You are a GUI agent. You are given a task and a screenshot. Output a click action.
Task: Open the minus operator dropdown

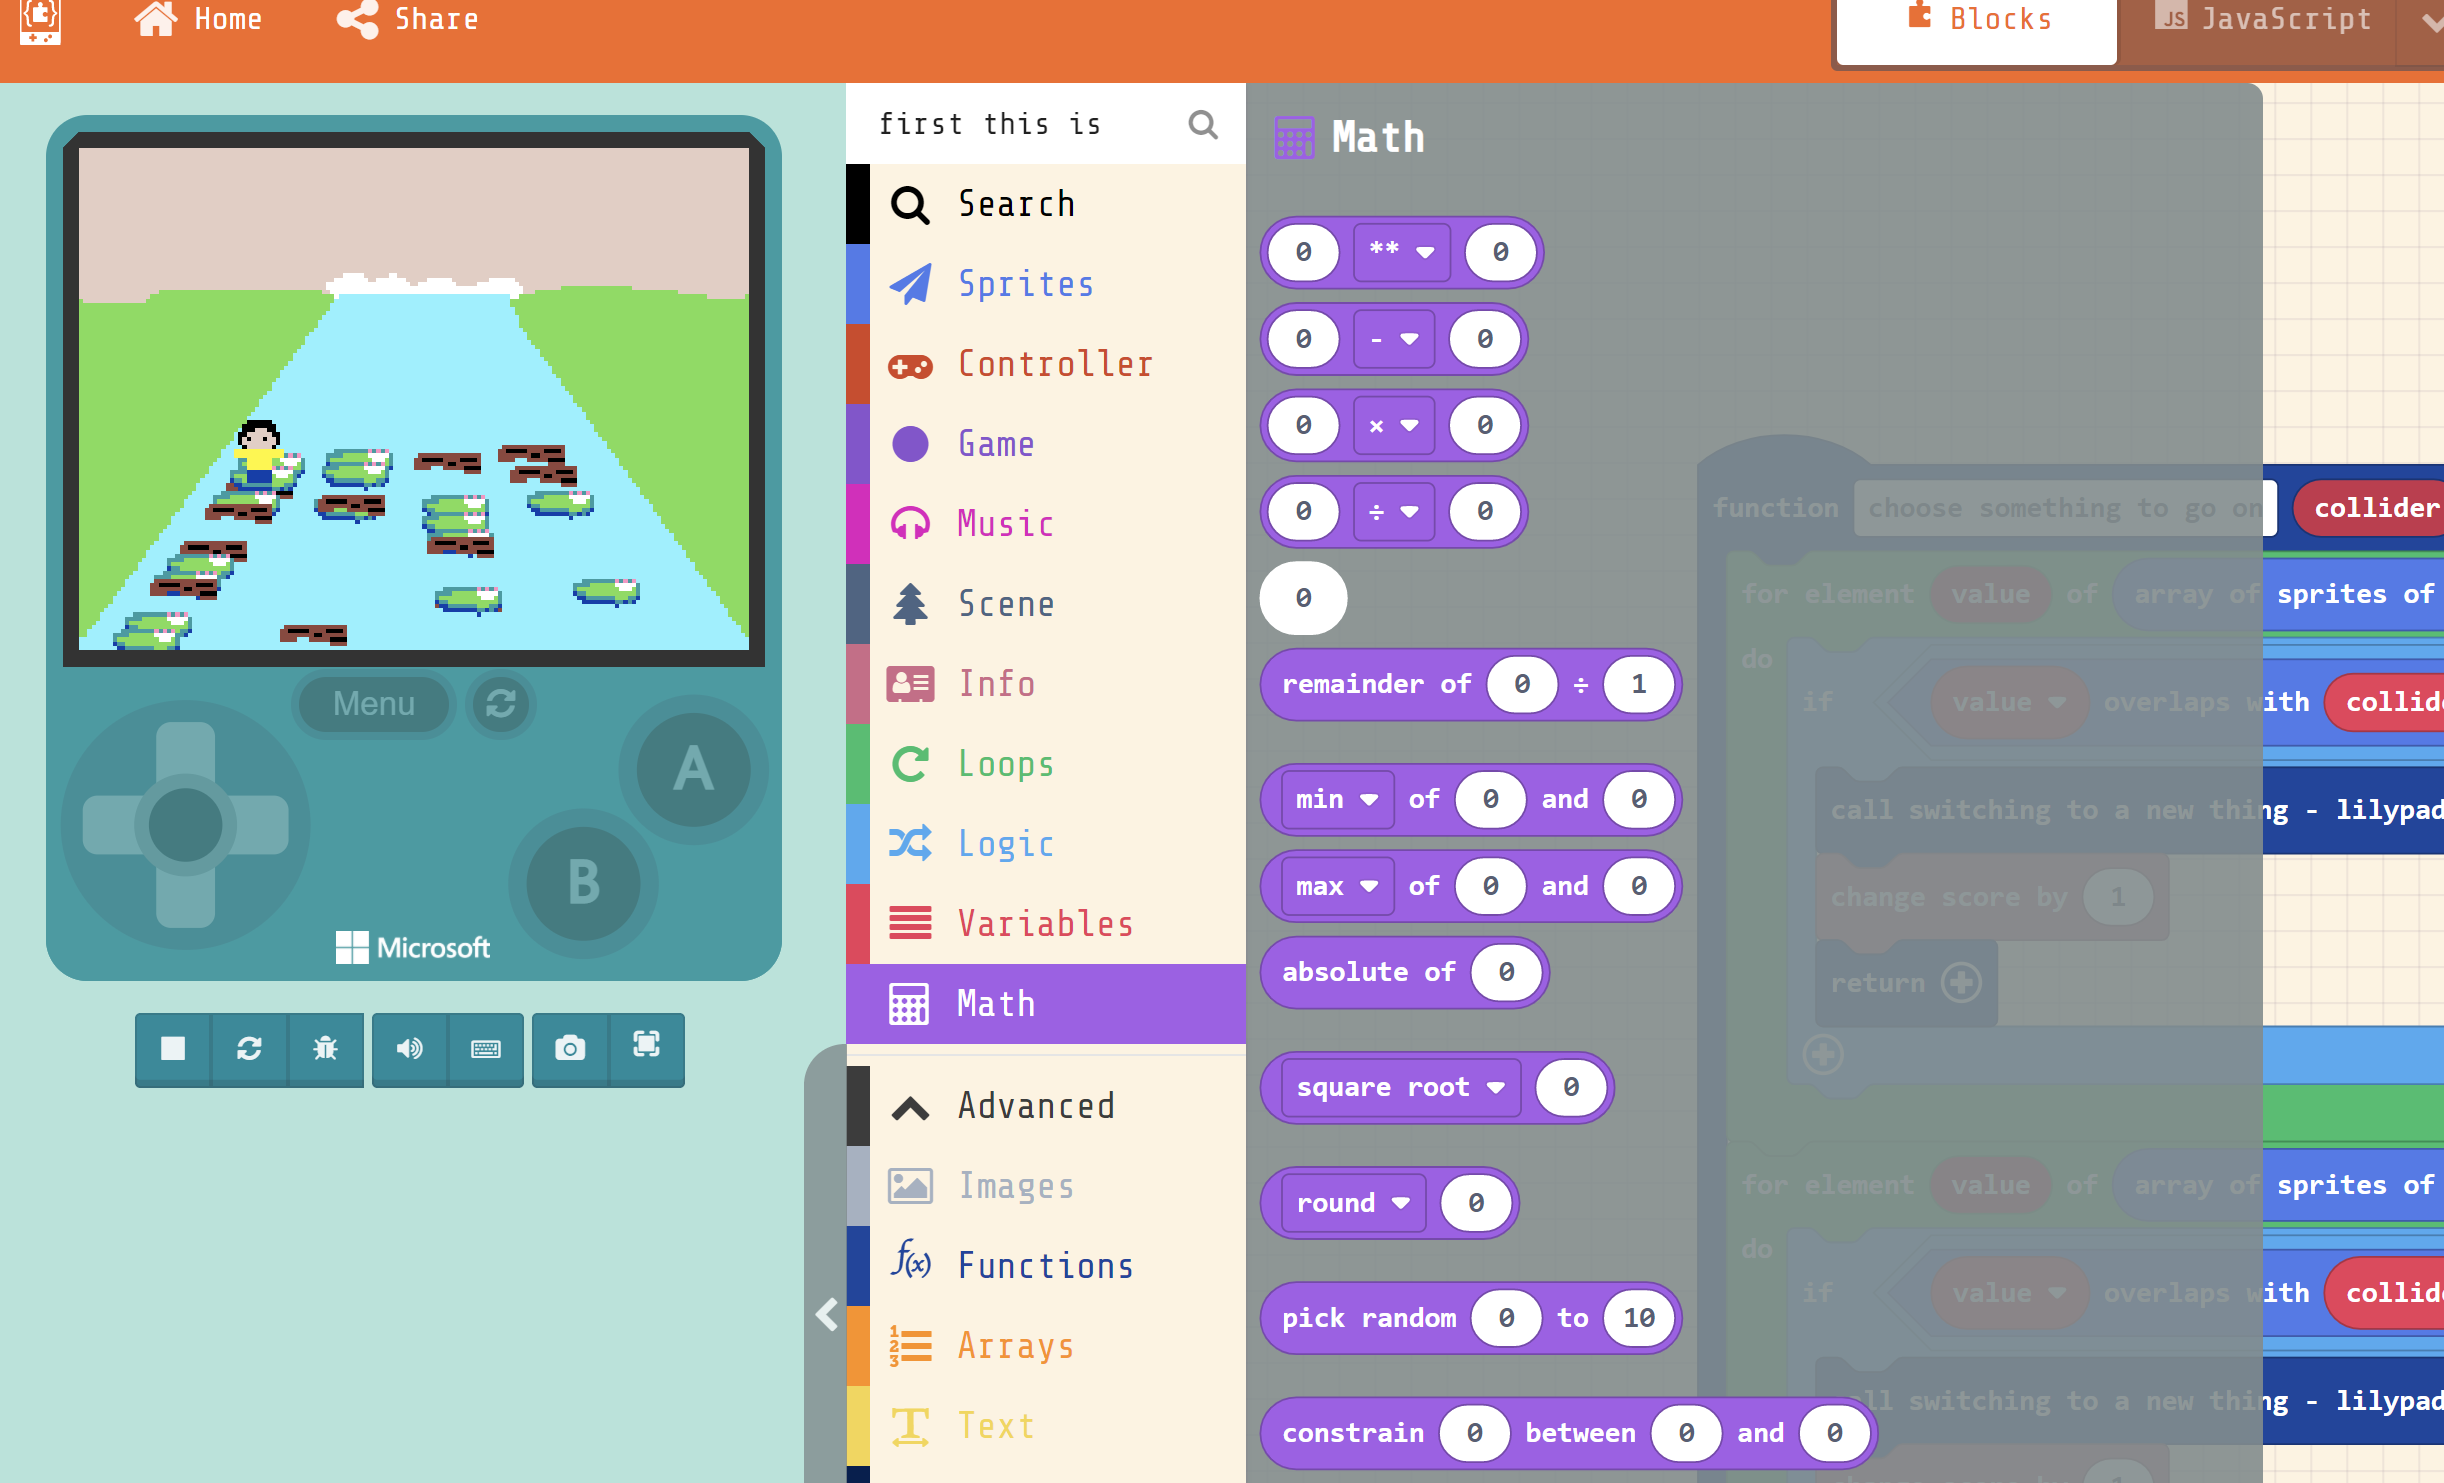click(x=1394, y=339)
